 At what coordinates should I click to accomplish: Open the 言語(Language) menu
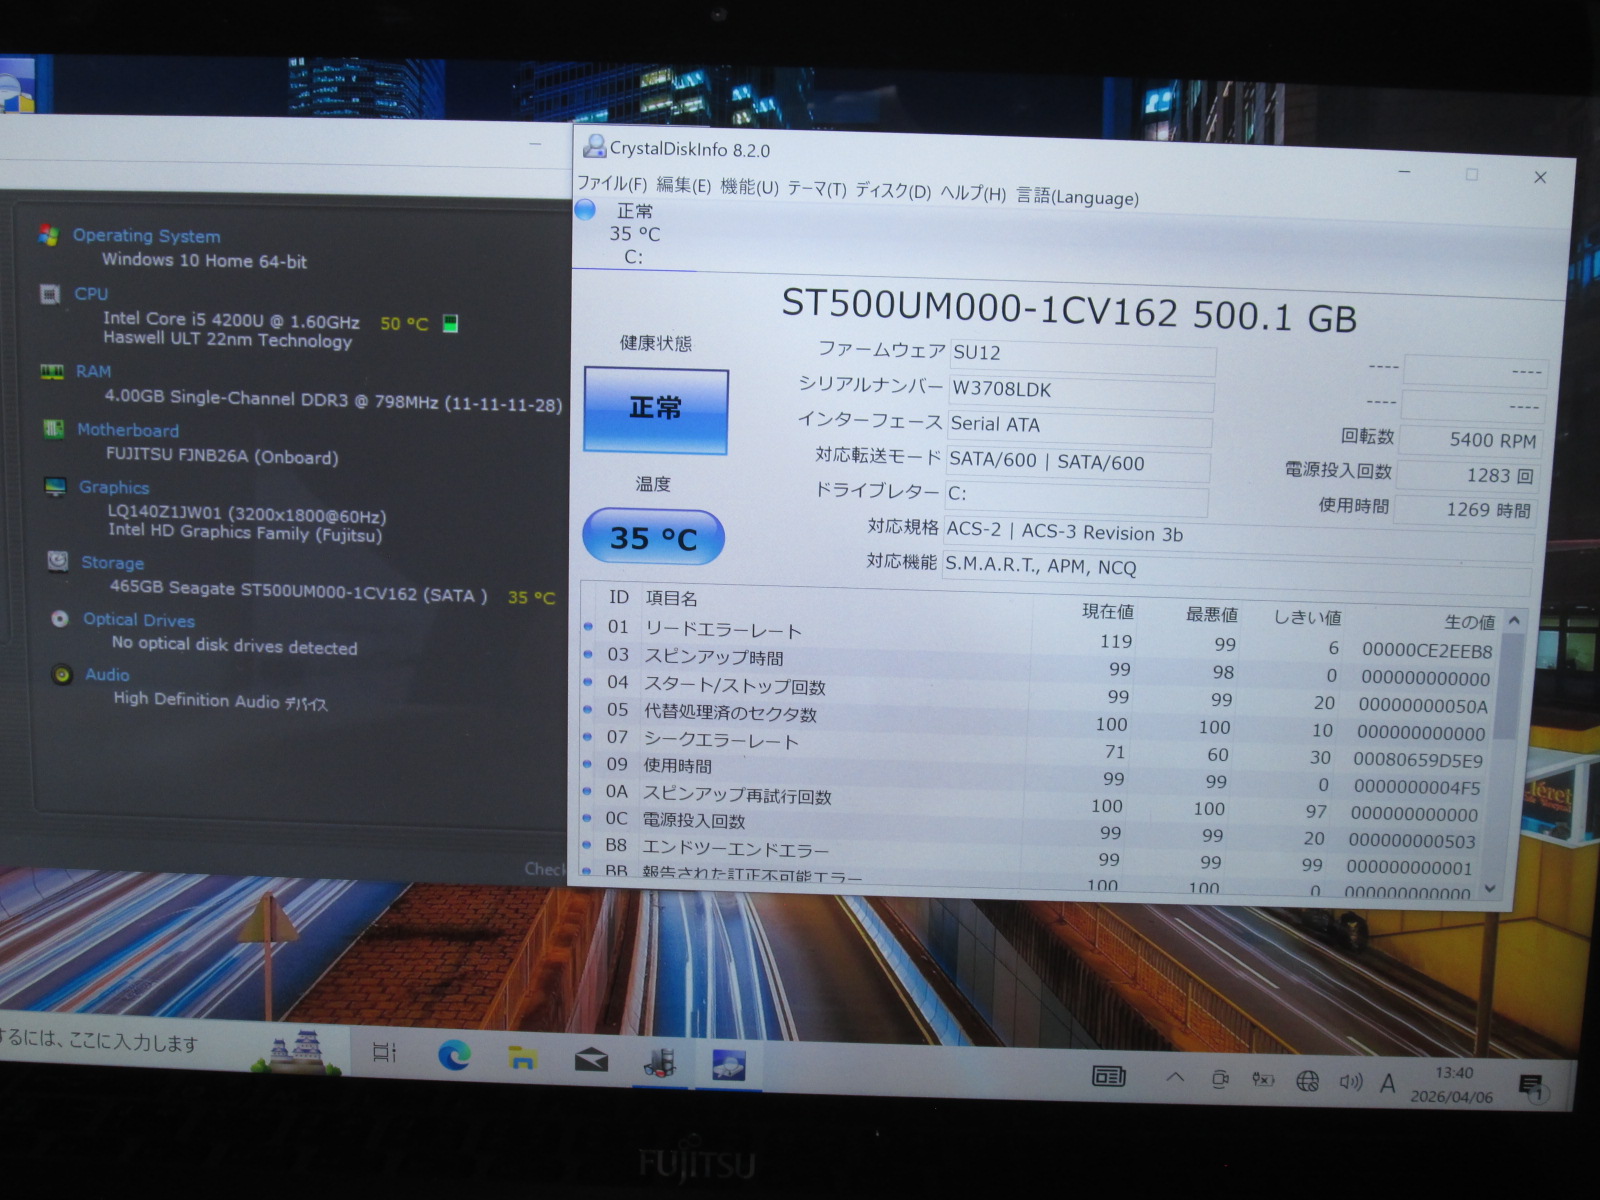(x=1077, y=196)
